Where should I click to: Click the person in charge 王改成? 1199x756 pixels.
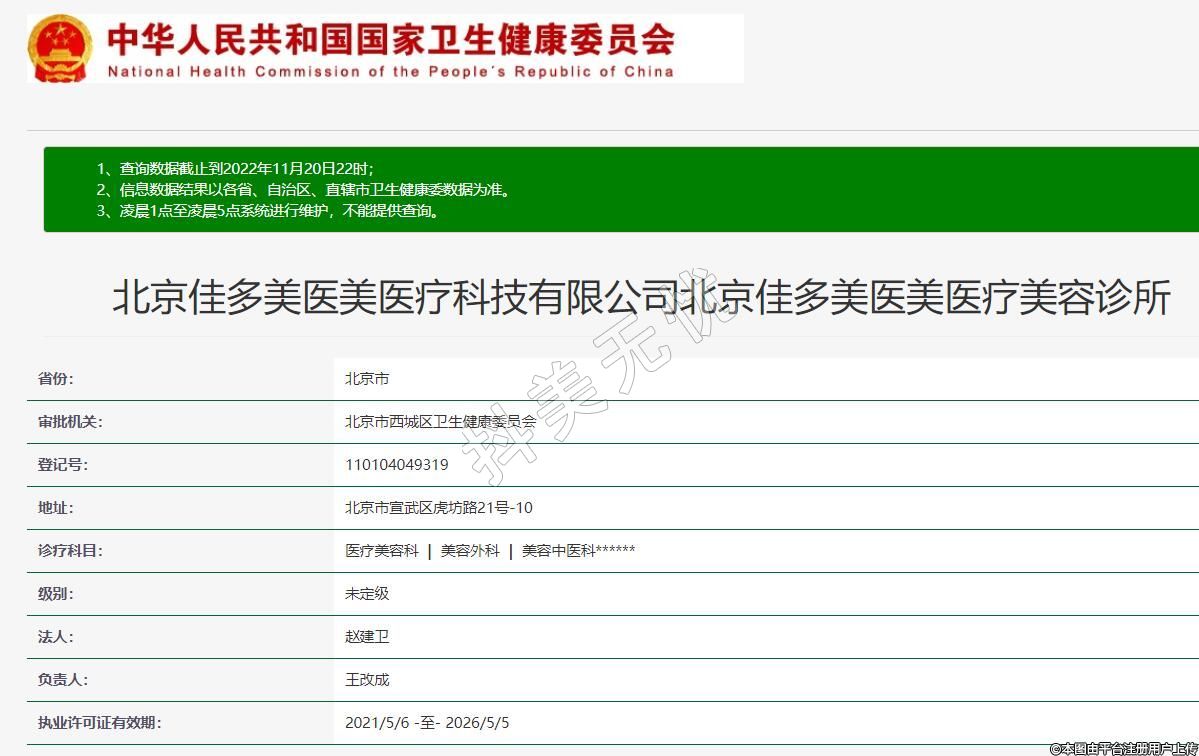[x=367, y=680]
